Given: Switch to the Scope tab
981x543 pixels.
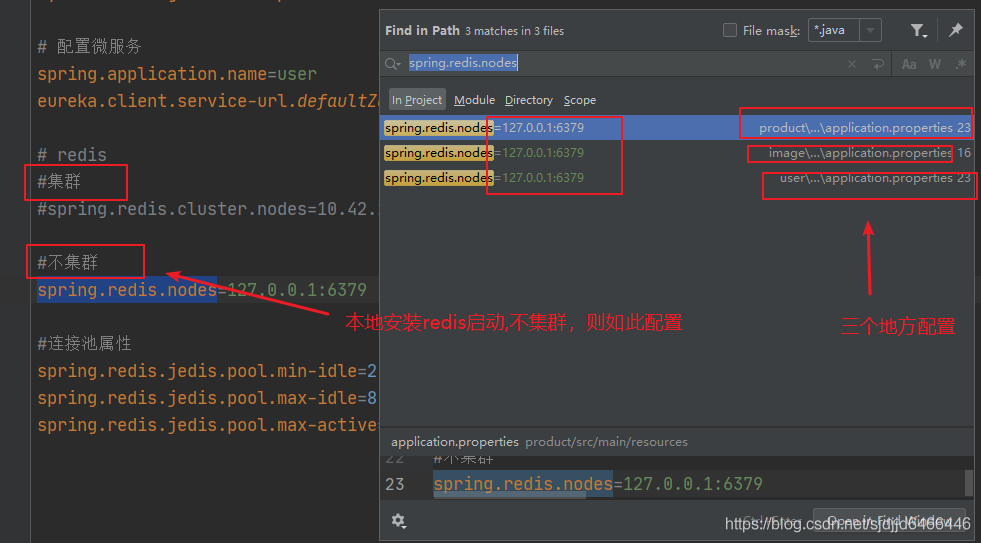Looking at the screenshot, I should pyautogui.click(x=579, y=100).
